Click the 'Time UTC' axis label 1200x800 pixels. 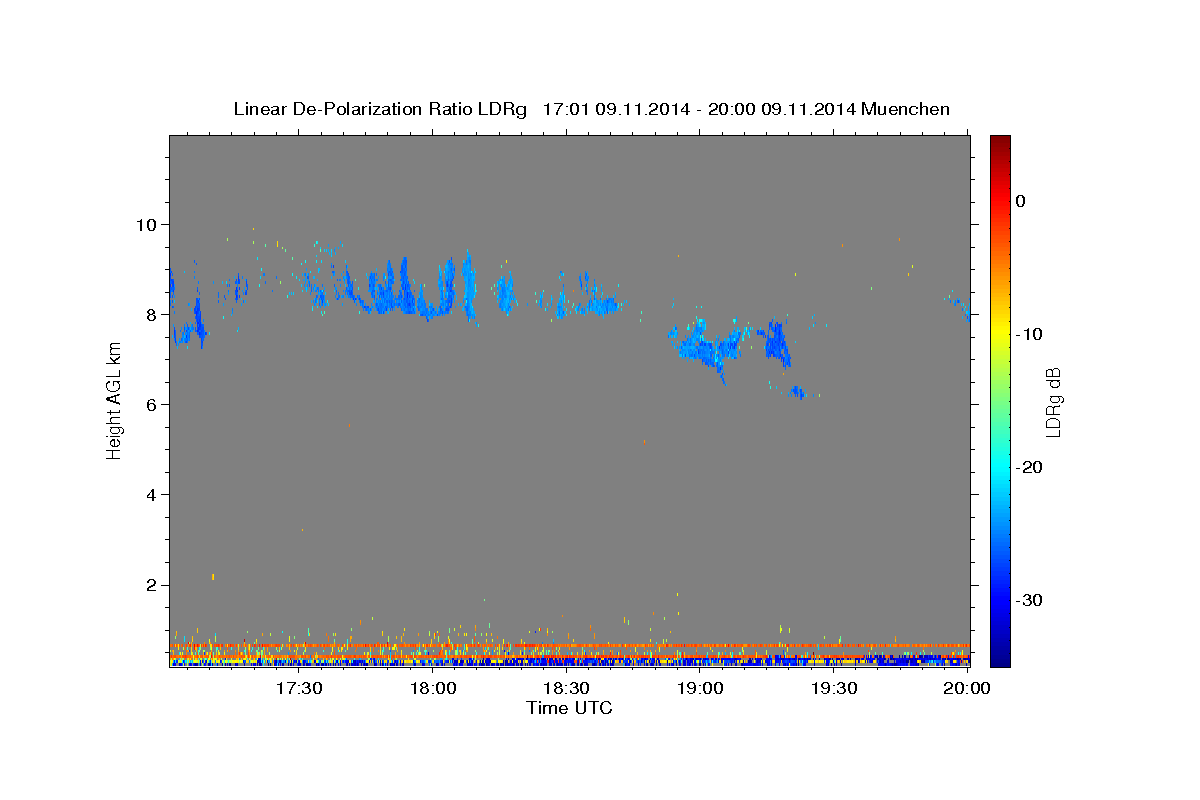click(569, 708)
